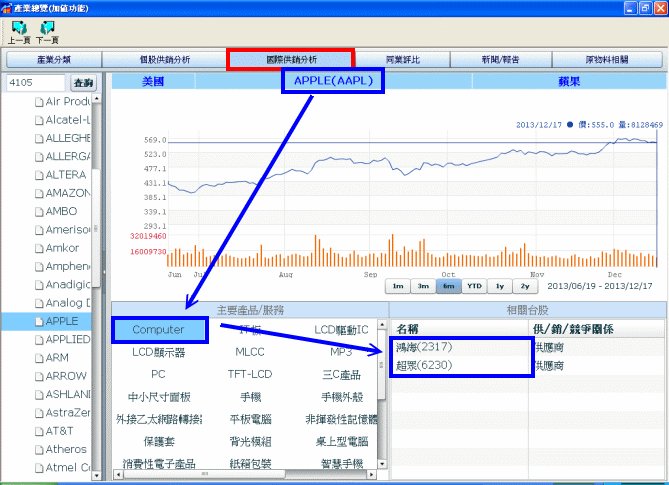
Task: Choose 手機 product category
Action: click(x=250, y=397)
